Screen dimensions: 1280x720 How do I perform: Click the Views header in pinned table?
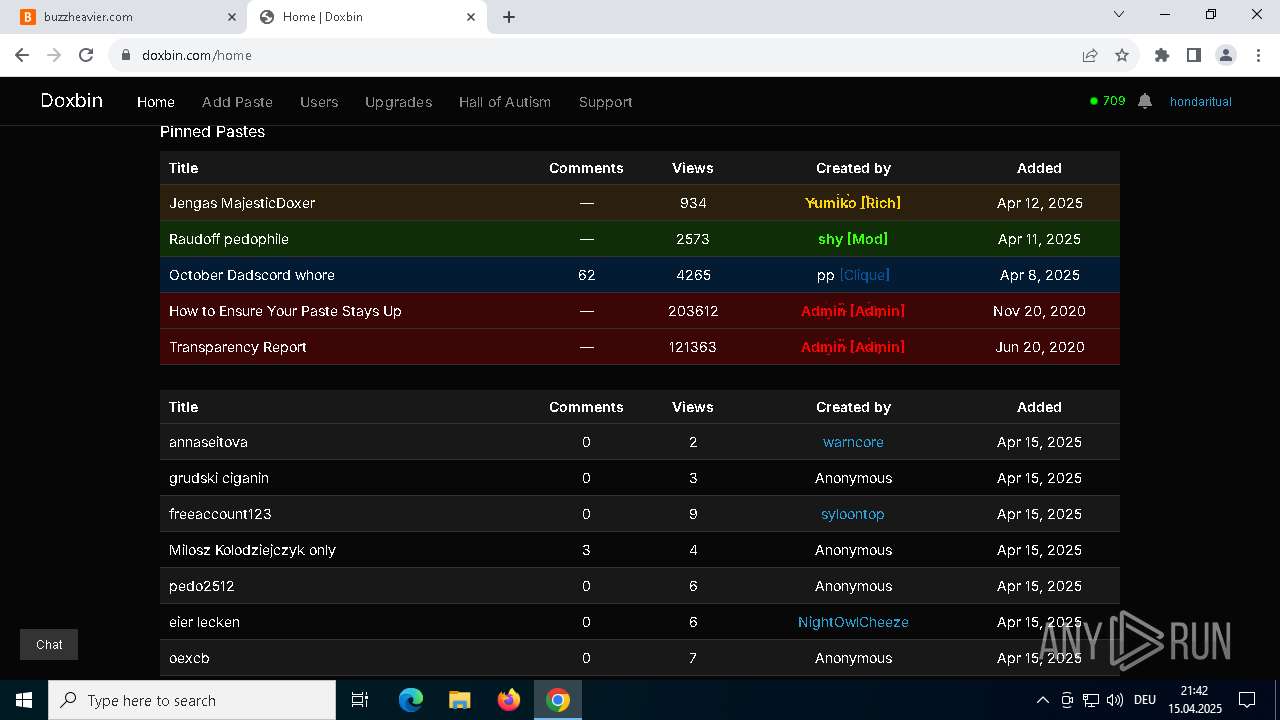point(693,168)
